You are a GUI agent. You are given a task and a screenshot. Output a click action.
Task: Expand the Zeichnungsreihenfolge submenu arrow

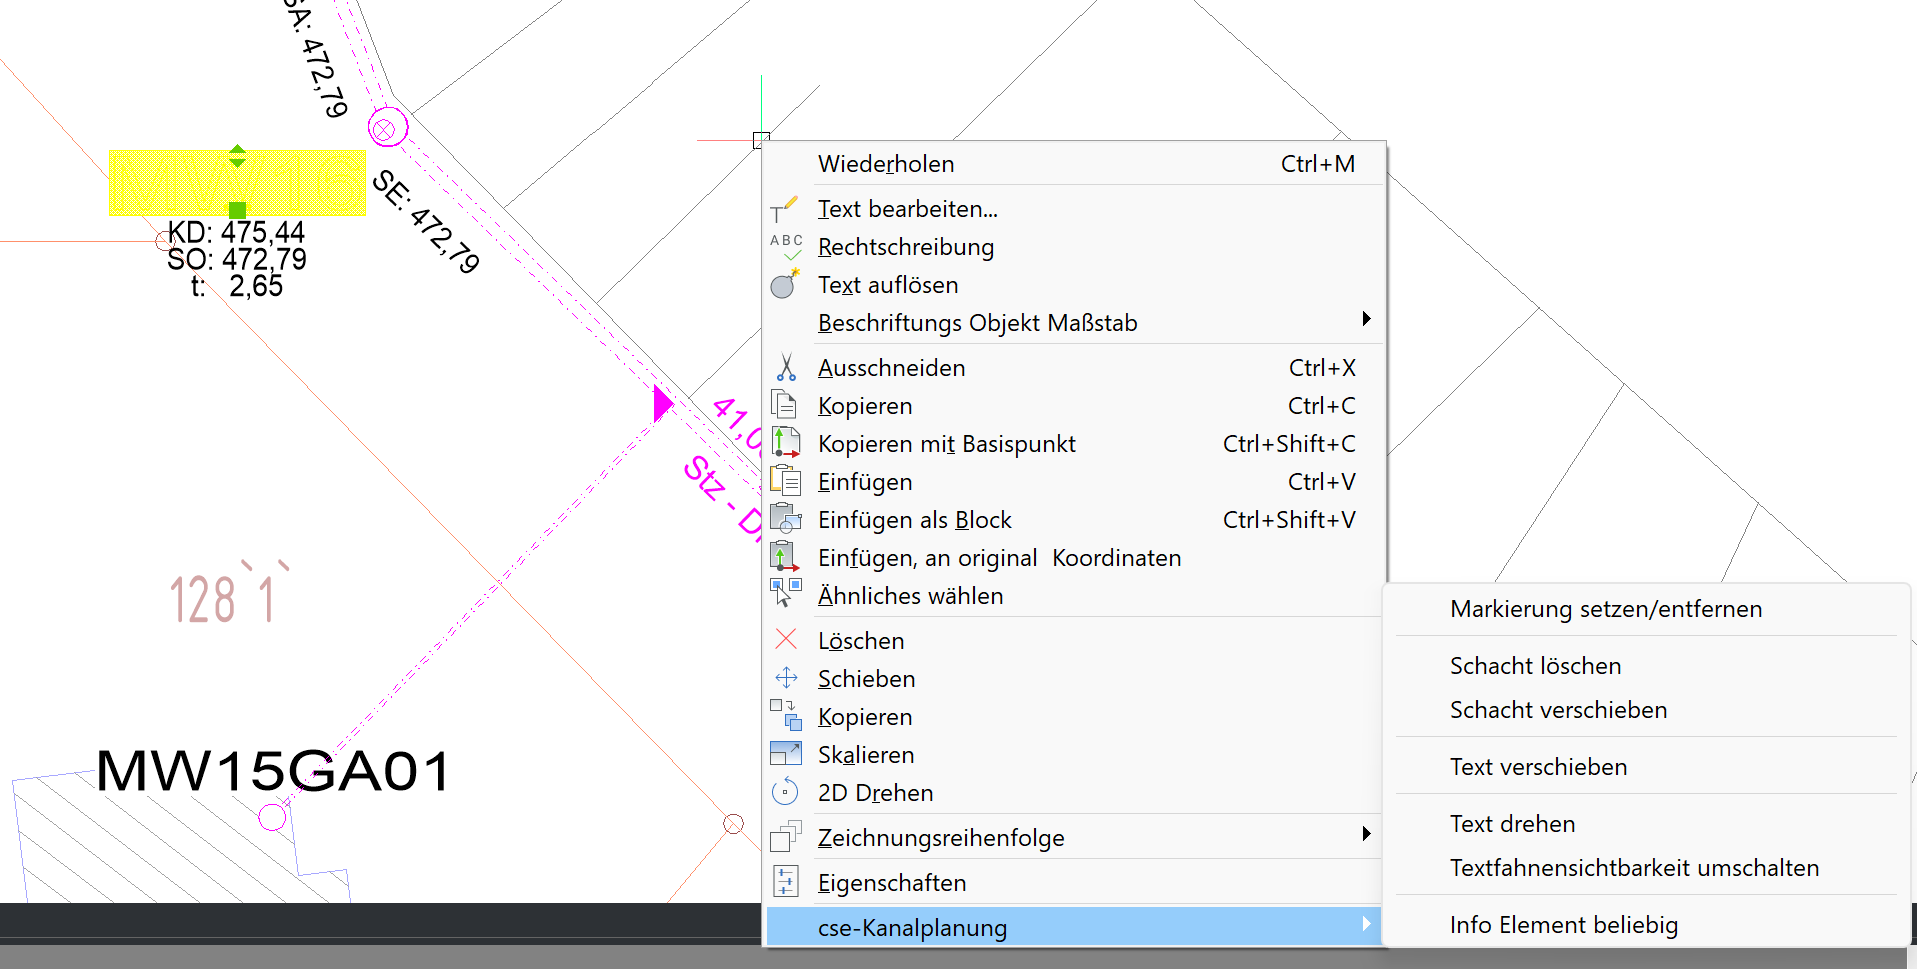point(1366,835)
